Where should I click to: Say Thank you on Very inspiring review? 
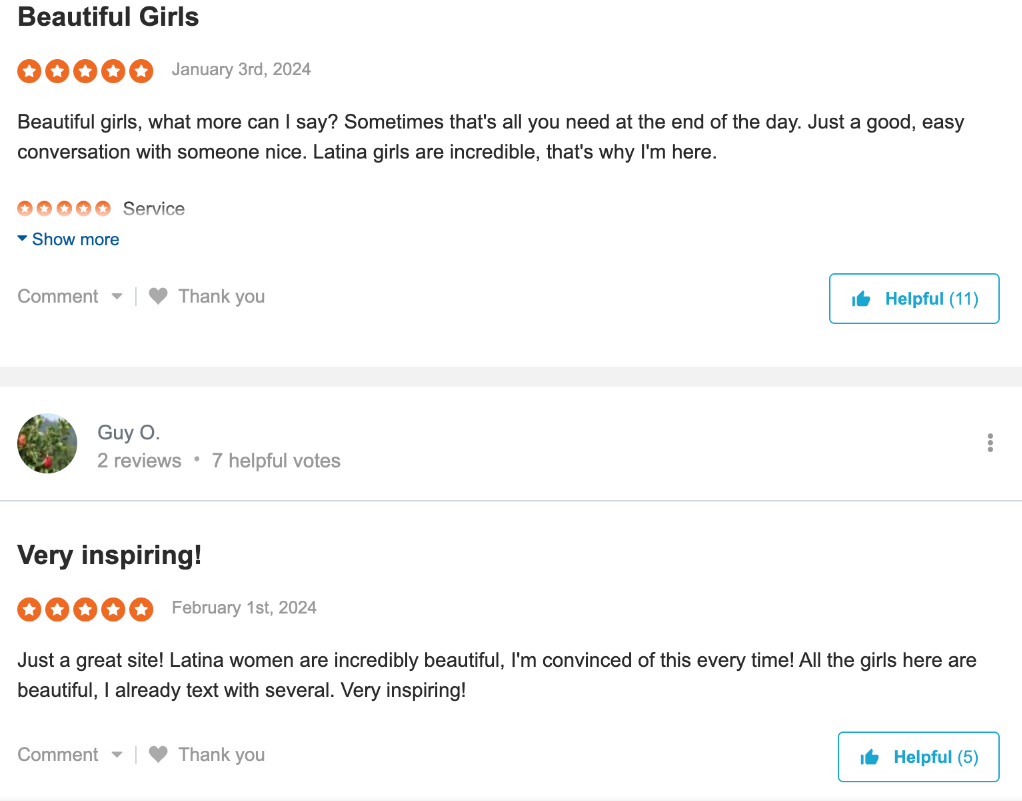point(221,754)
